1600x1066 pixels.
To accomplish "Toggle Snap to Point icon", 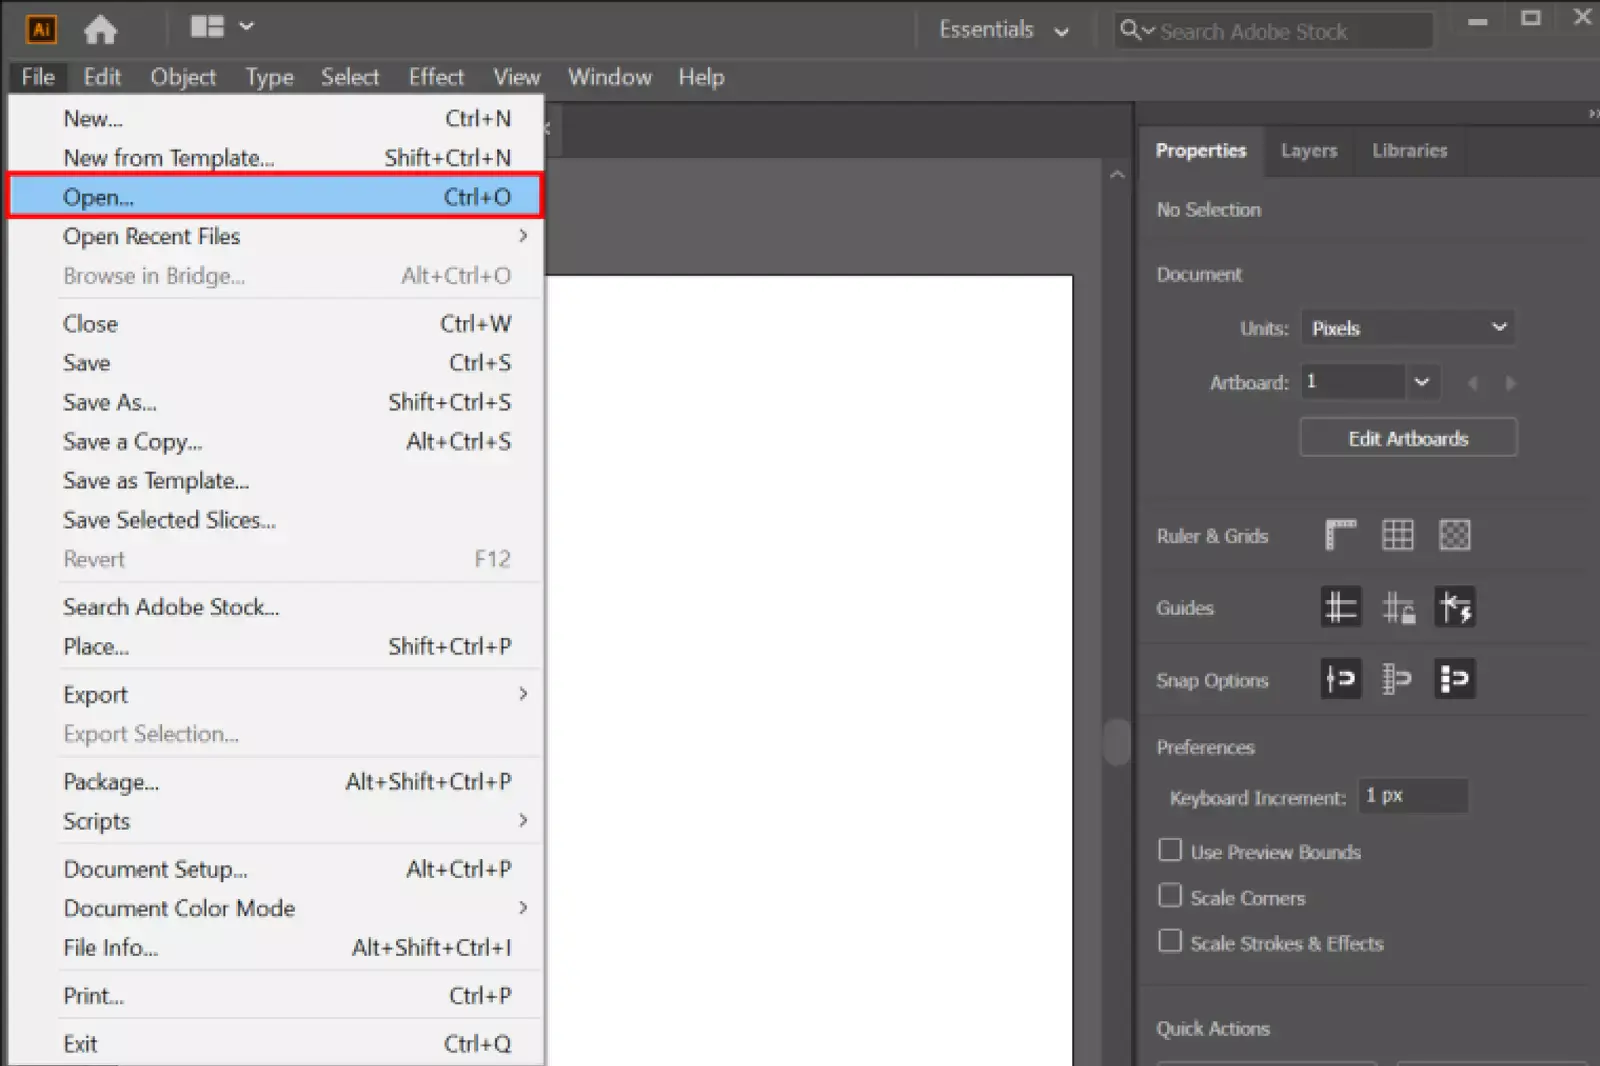I will (1340, 679).
